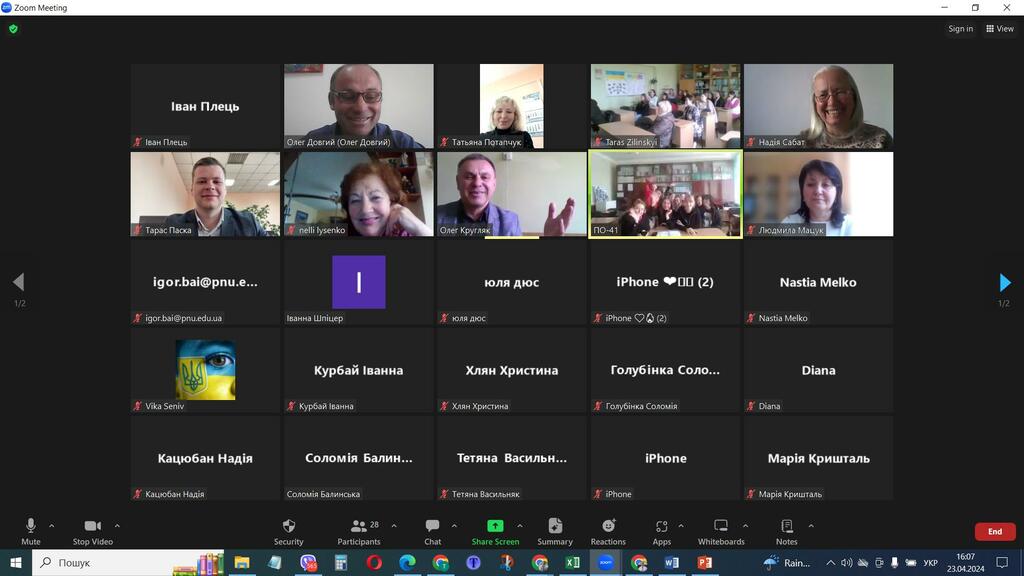Select the ПО-41 video thumbnail
Viewport: 1024px width, 576px height.
665,194
